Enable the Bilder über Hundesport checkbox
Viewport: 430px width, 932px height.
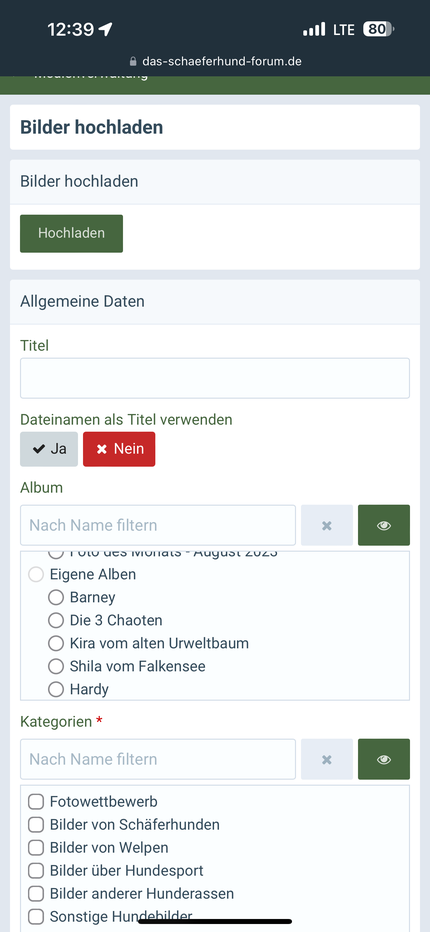pos(36,871)
